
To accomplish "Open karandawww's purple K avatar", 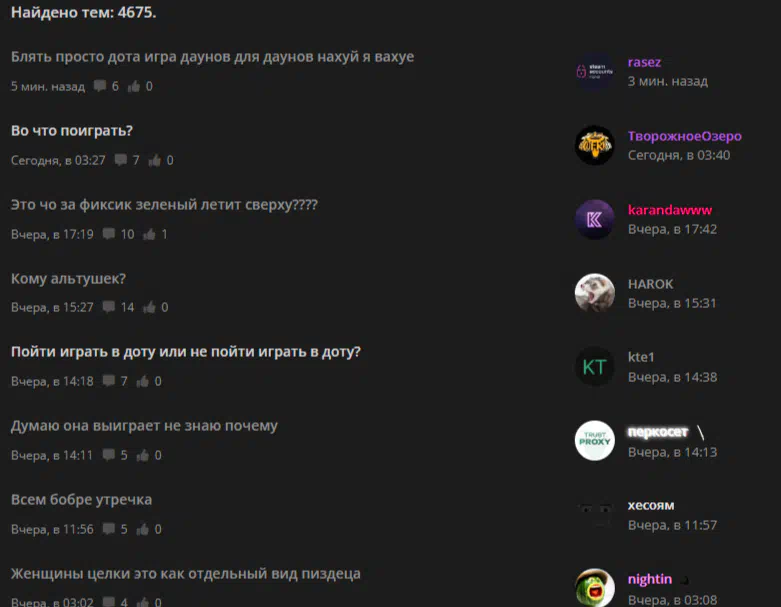I will [594, 220].
